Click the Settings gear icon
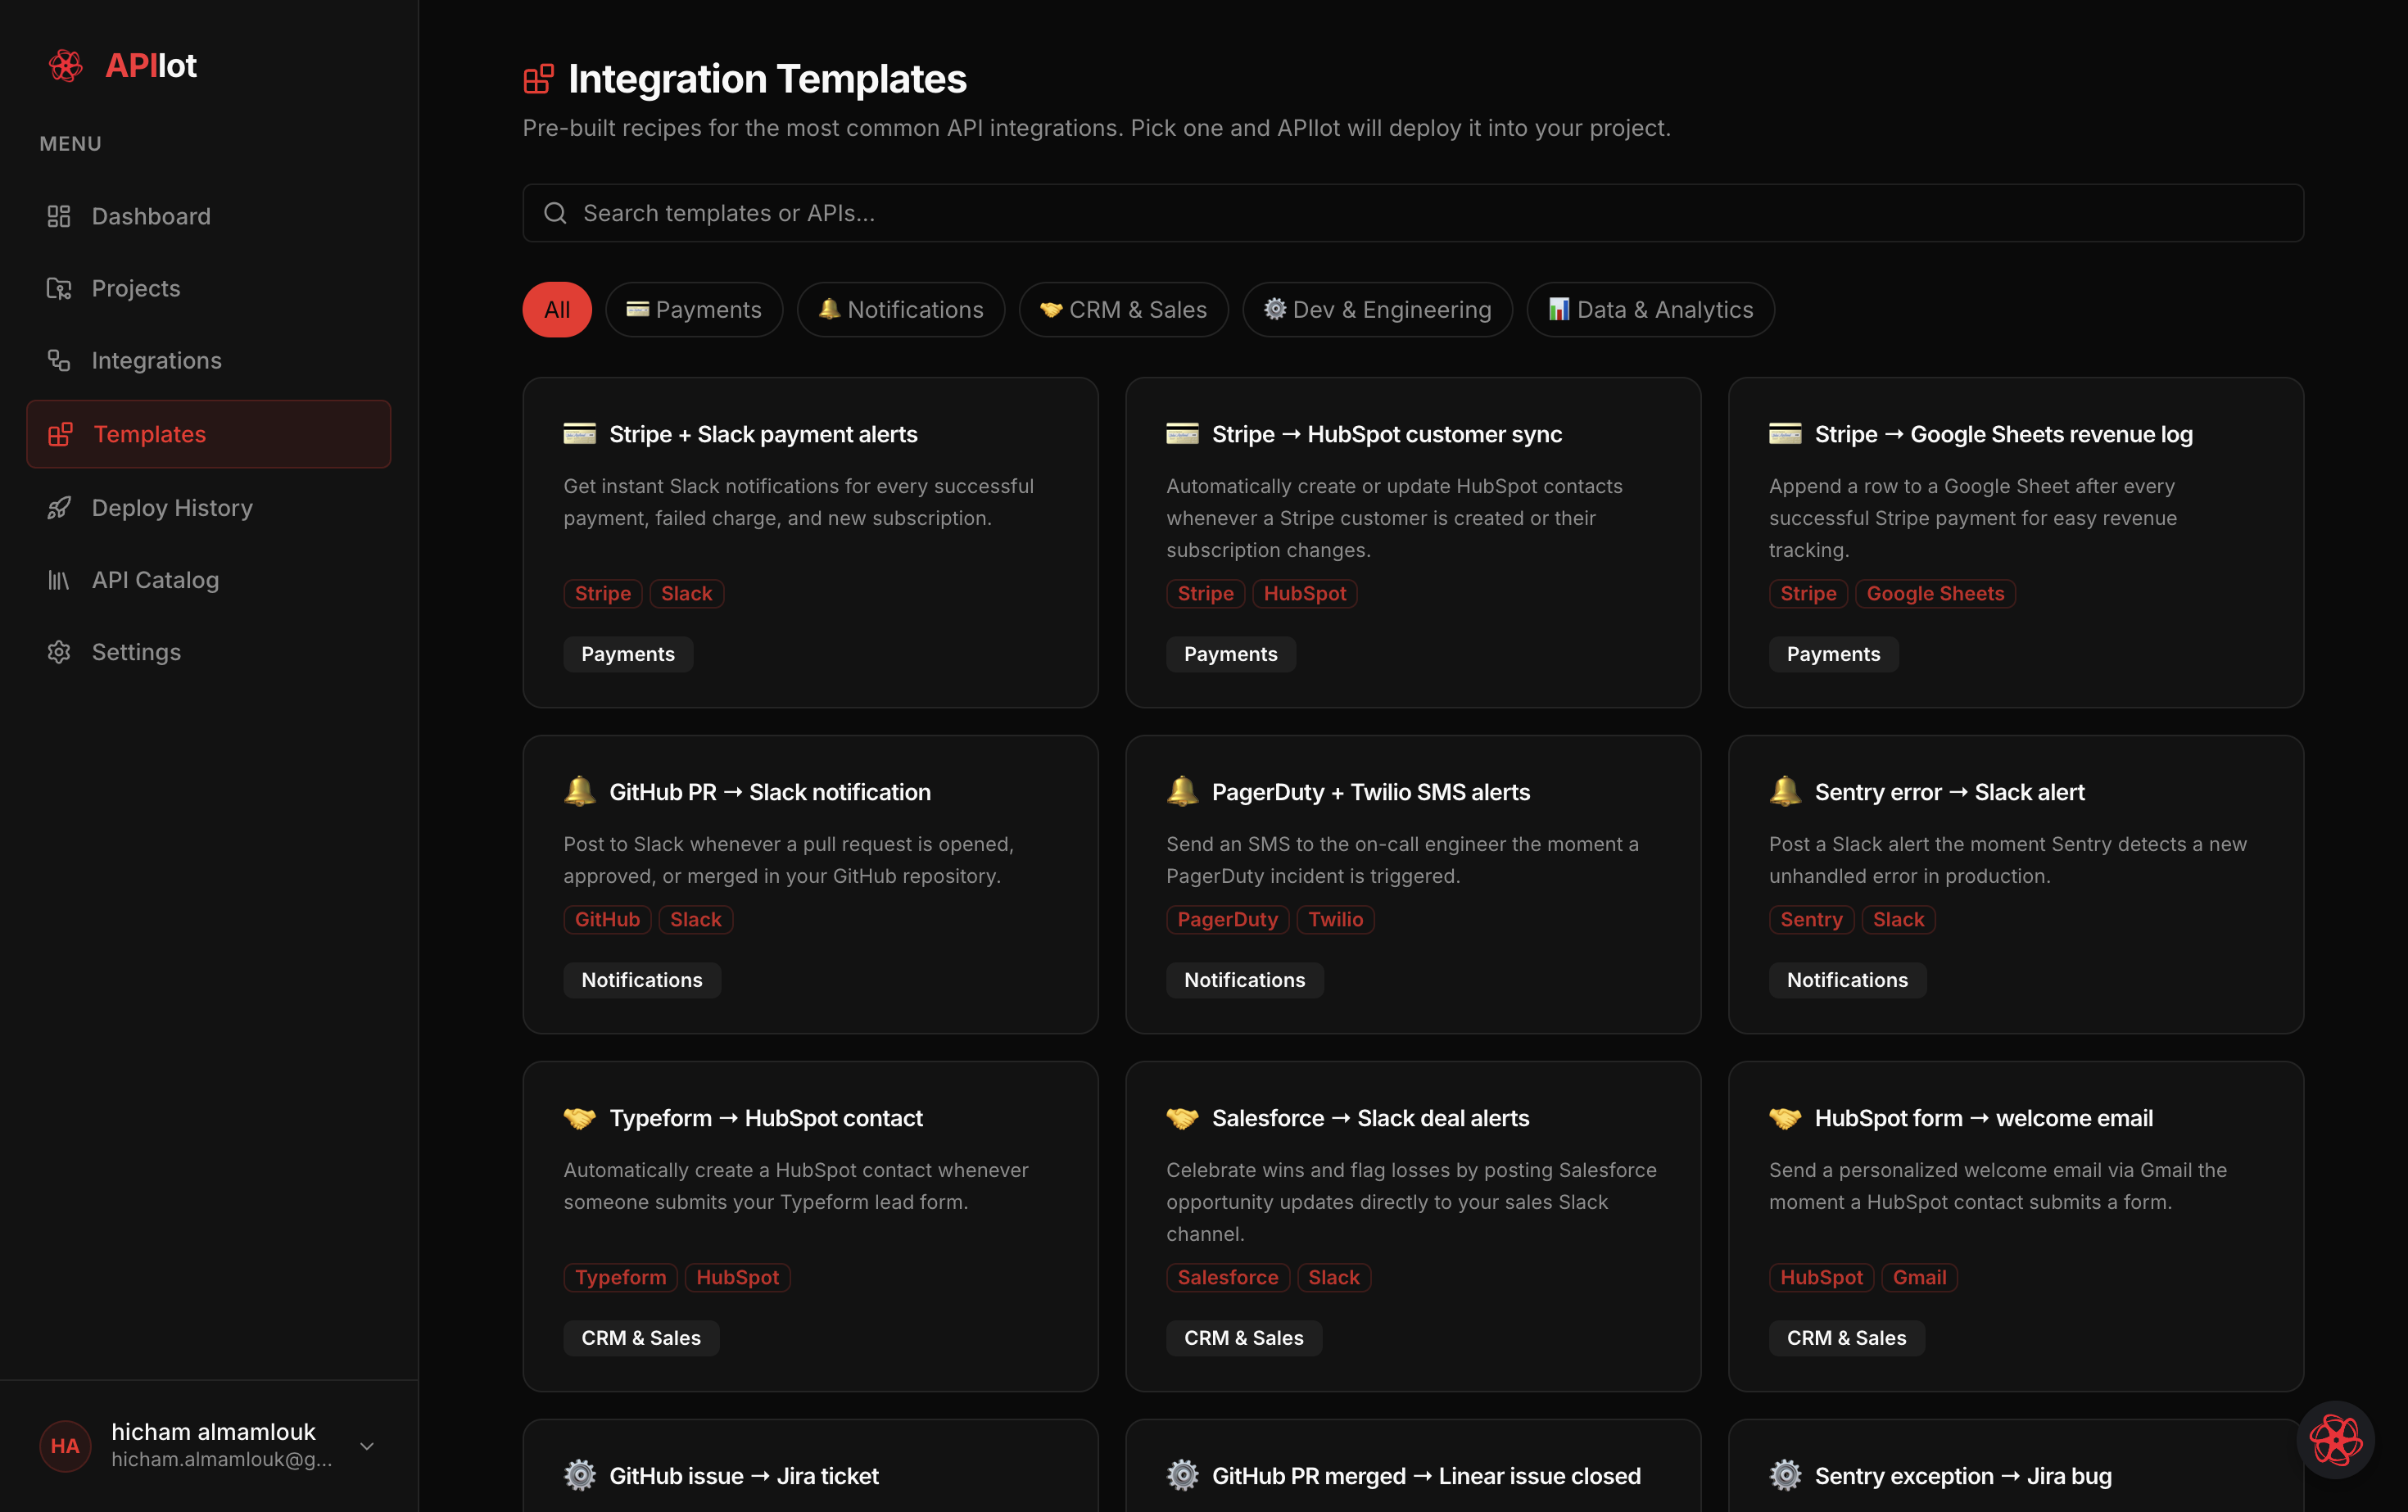 59,652
